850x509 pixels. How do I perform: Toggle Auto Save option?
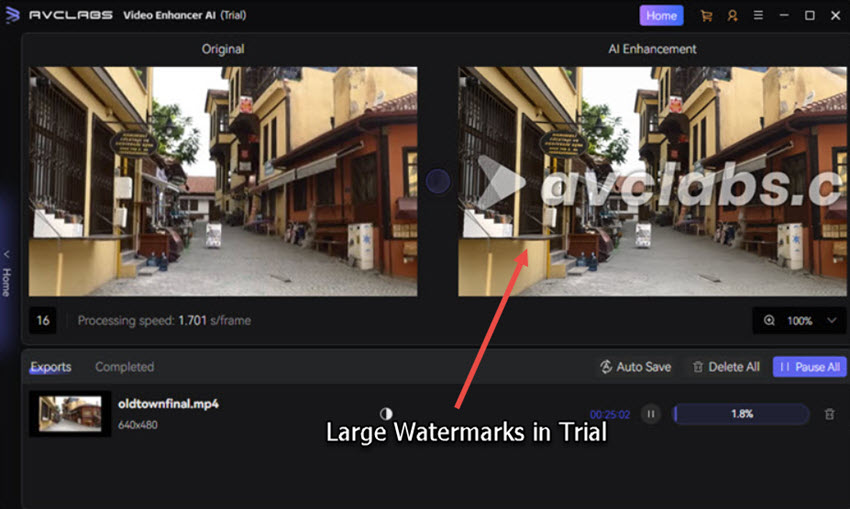(635, 367)
